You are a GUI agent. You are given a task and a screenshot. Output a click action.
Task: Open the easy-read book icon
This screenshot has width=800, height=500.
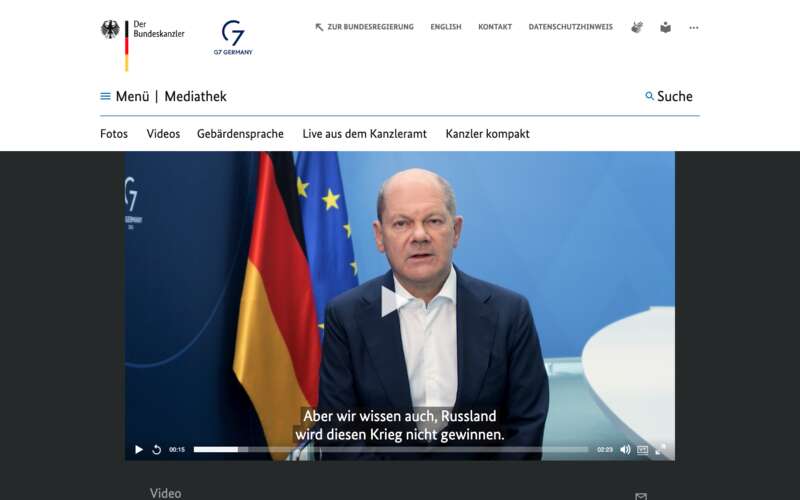click(x=665, y=28)
